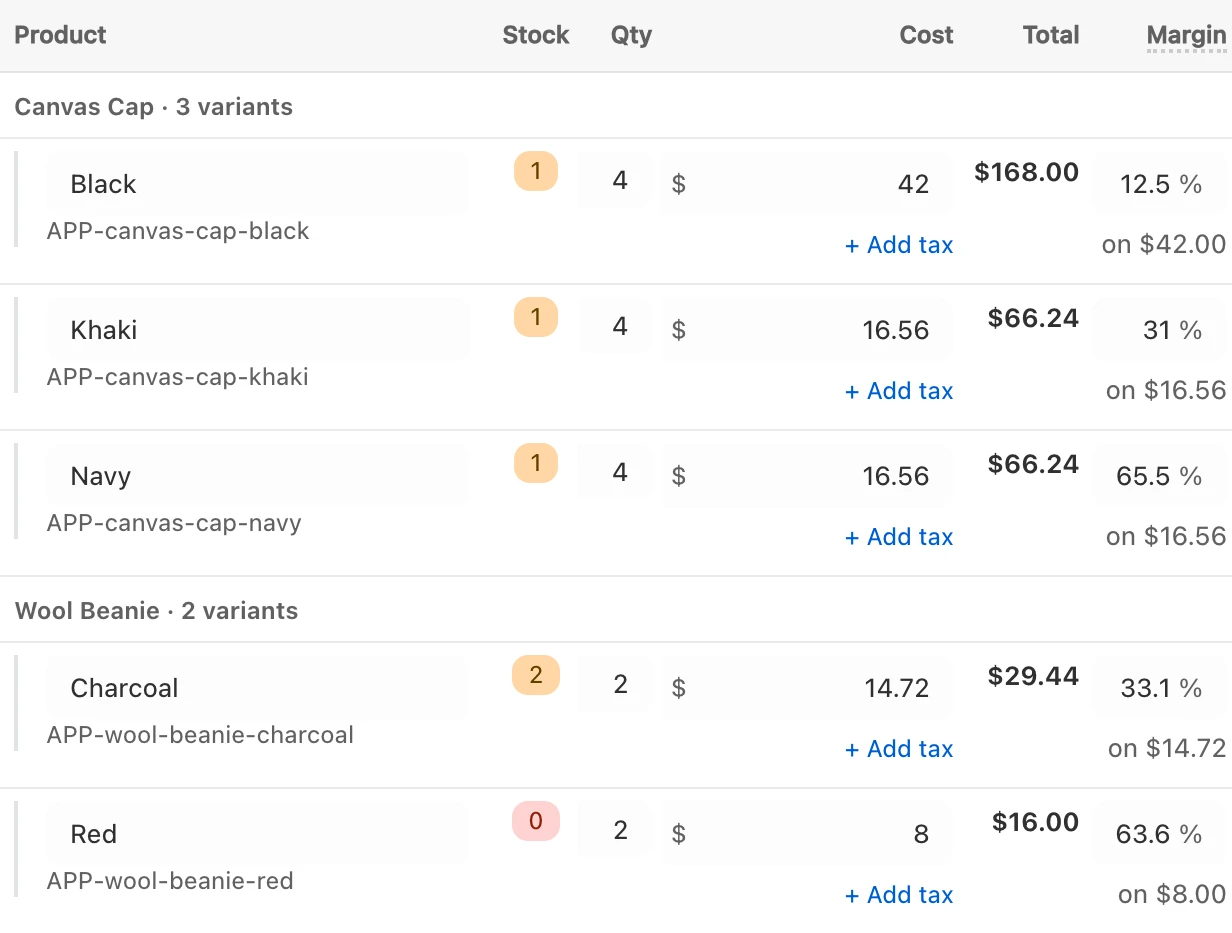Select the SKU APP-canvas-cap-navy
The height and width of the screenshot is (933, 1232).
[174, 523]
